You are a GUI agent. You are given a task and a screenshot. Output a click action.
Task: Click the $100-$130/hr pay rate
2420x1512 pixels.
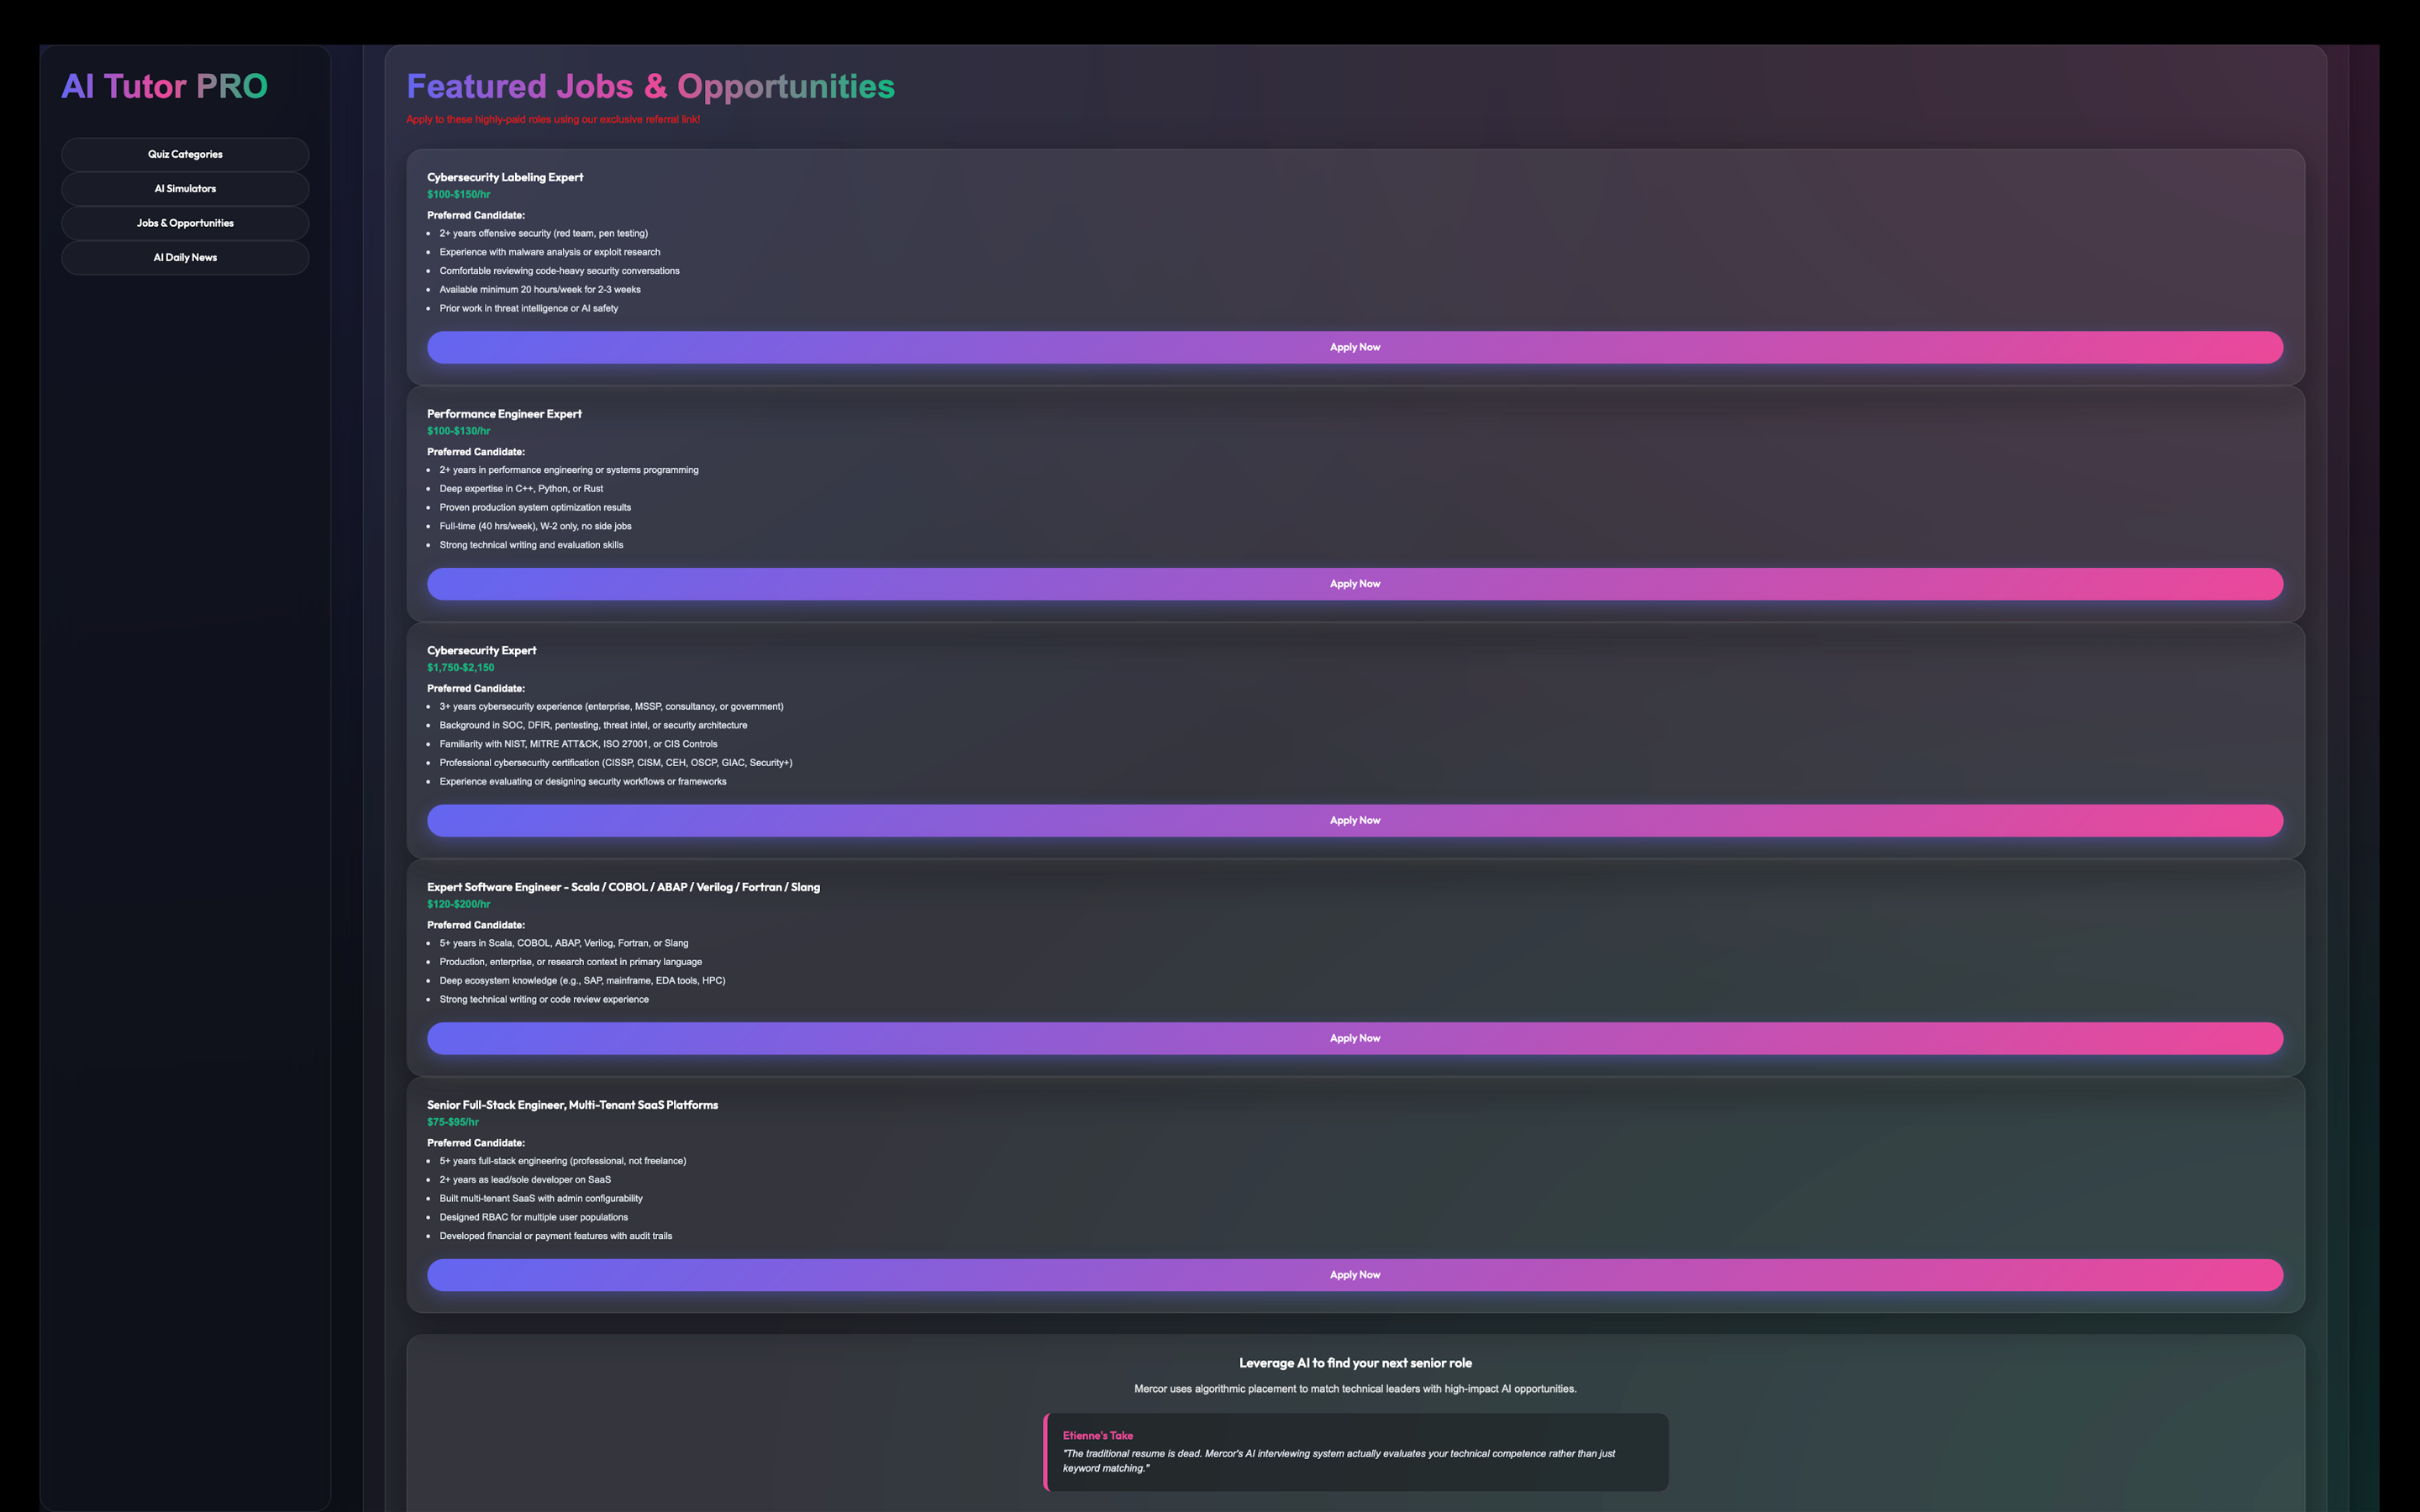coord(459,431)
